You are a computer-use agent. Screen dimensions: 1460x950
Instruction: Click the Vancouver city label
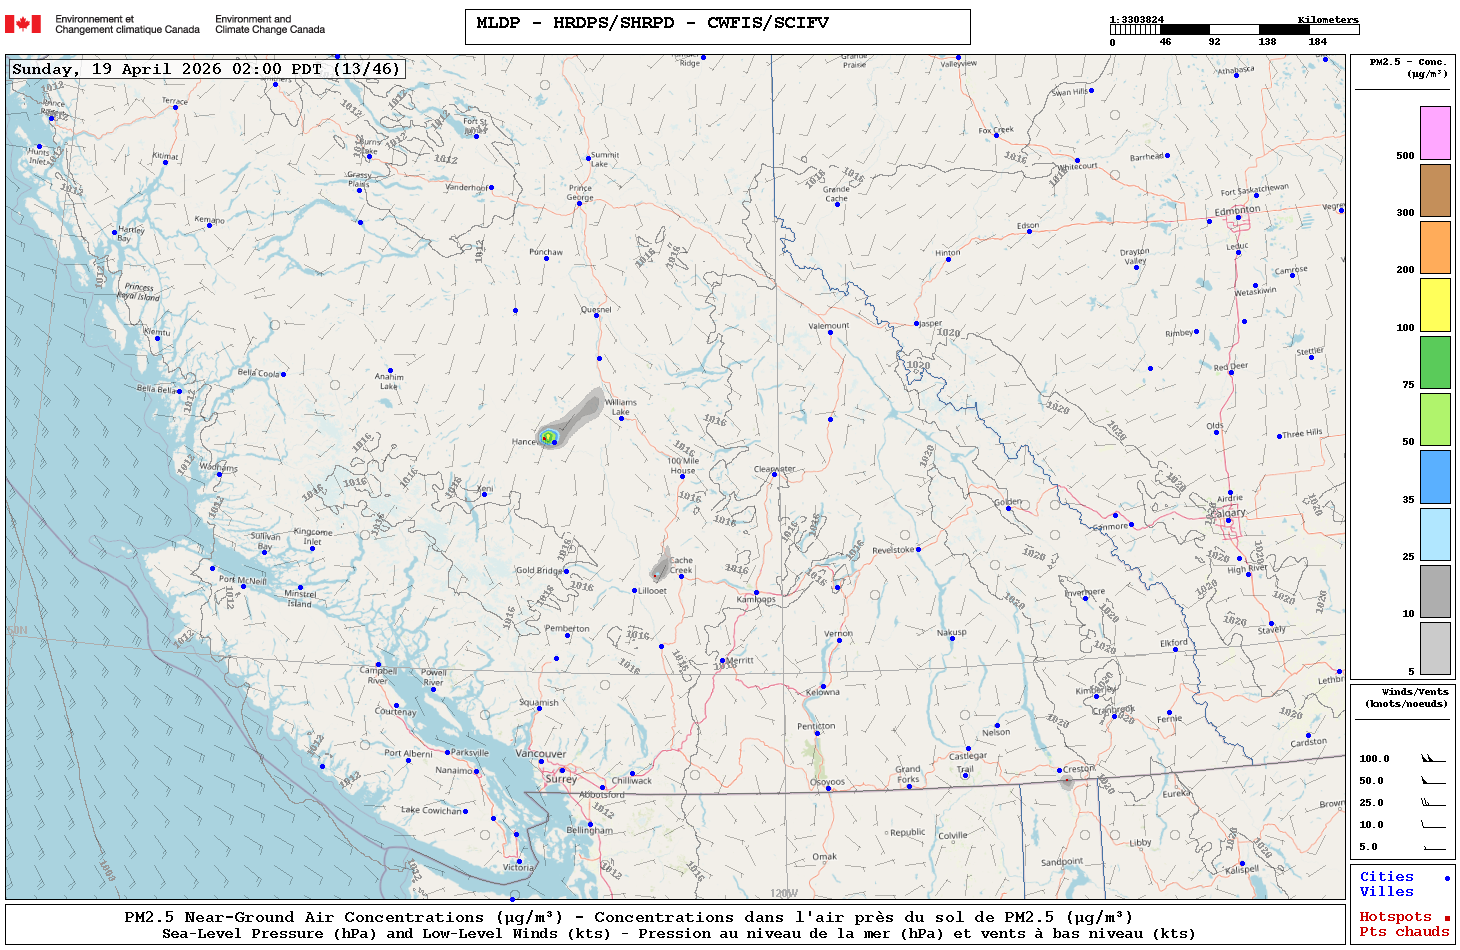pos(540,754)
